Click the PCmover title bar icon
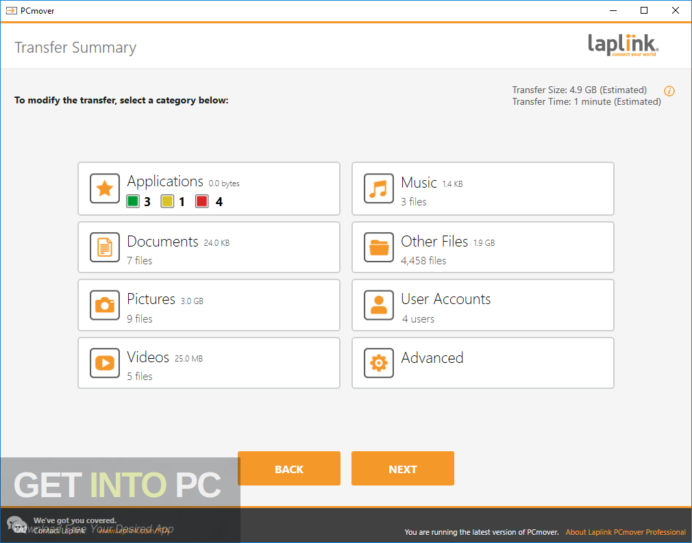Viewport: 692px width, 543px height. 11,11
